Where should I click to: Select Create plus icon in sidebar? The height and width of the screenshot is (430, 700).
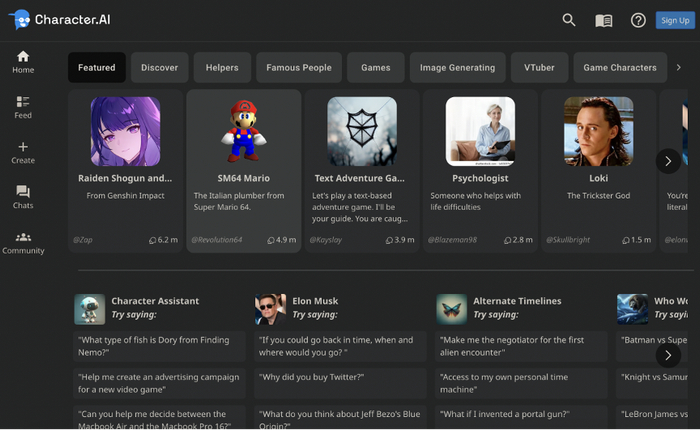23,153
